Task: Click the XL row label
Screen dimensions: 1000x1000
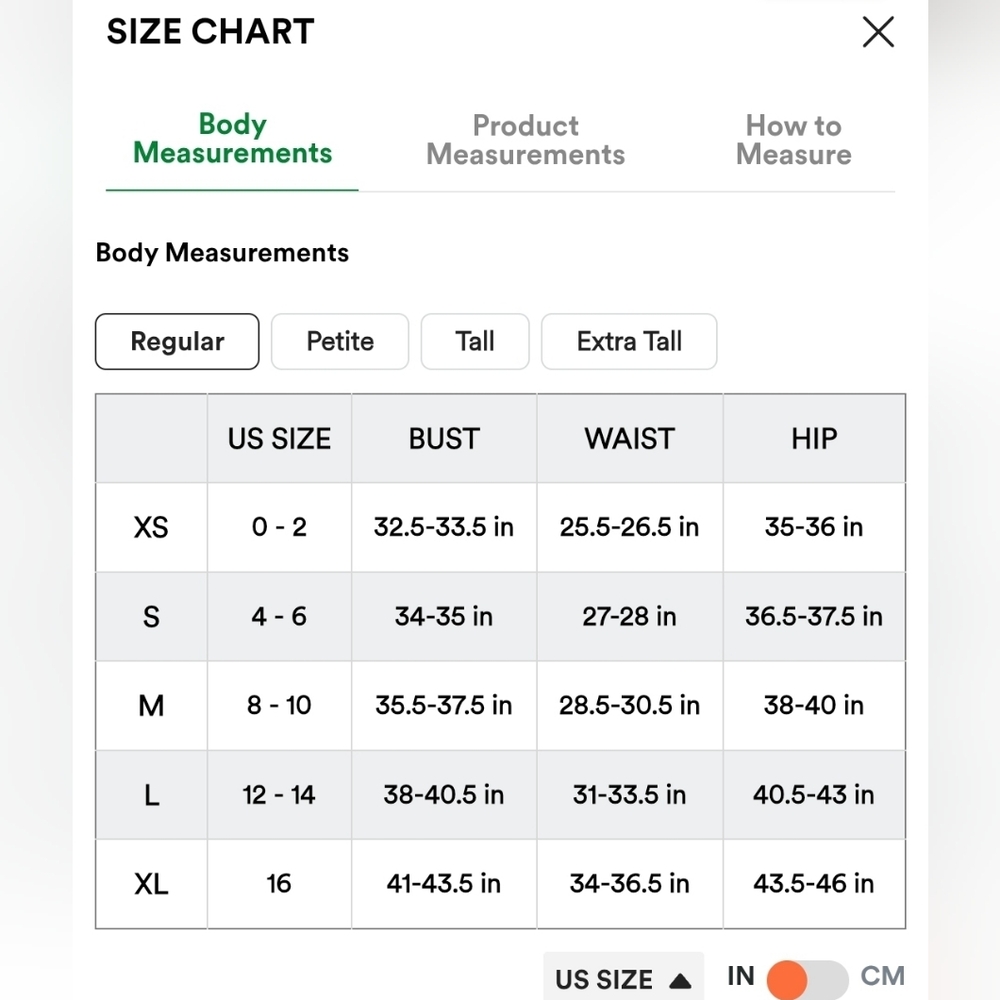Action: tap(151, 884)
